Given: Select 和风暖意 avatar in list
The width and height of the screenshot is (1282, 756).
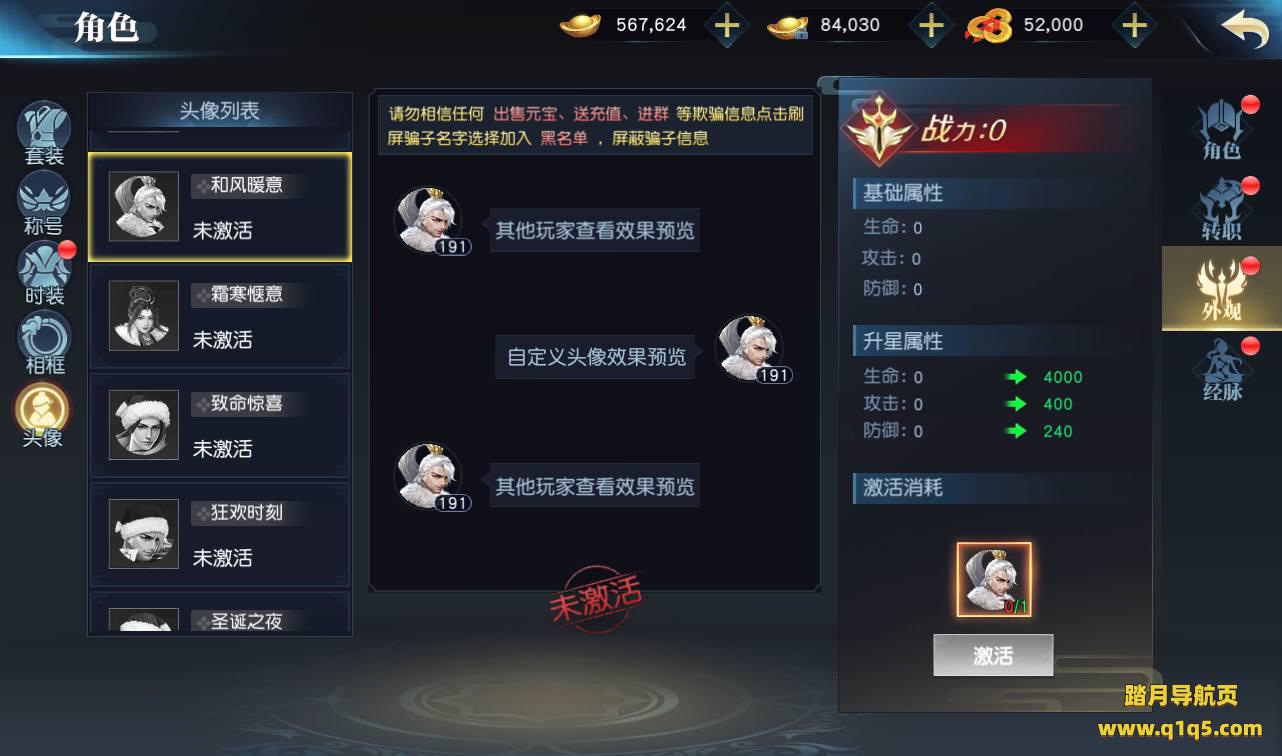Looking at the screenshot, I should pyautogui.click(x=220, y=207).
